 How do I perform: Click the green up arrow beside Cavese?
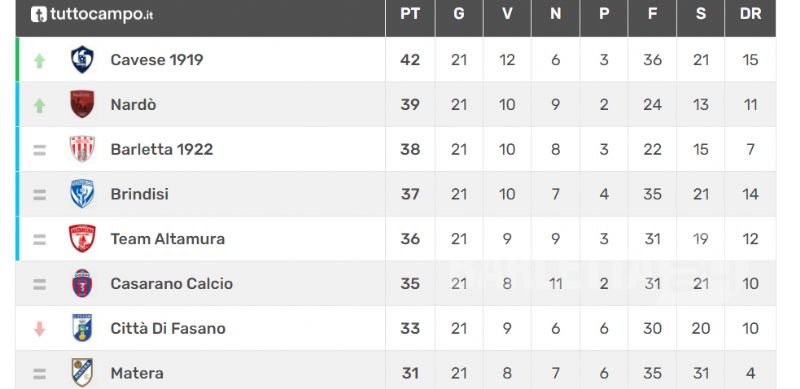tap(39, 61)
